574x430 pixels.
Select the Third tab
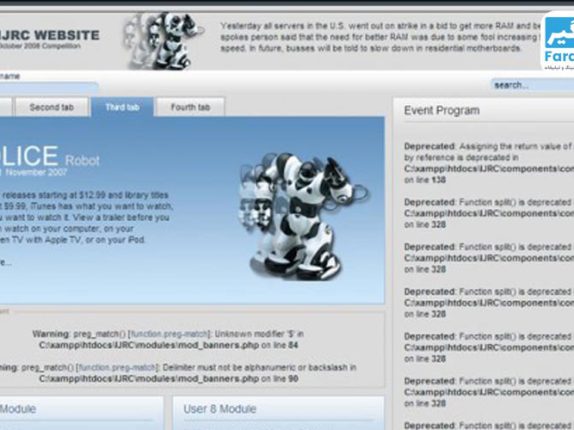[x=122, y=107]
